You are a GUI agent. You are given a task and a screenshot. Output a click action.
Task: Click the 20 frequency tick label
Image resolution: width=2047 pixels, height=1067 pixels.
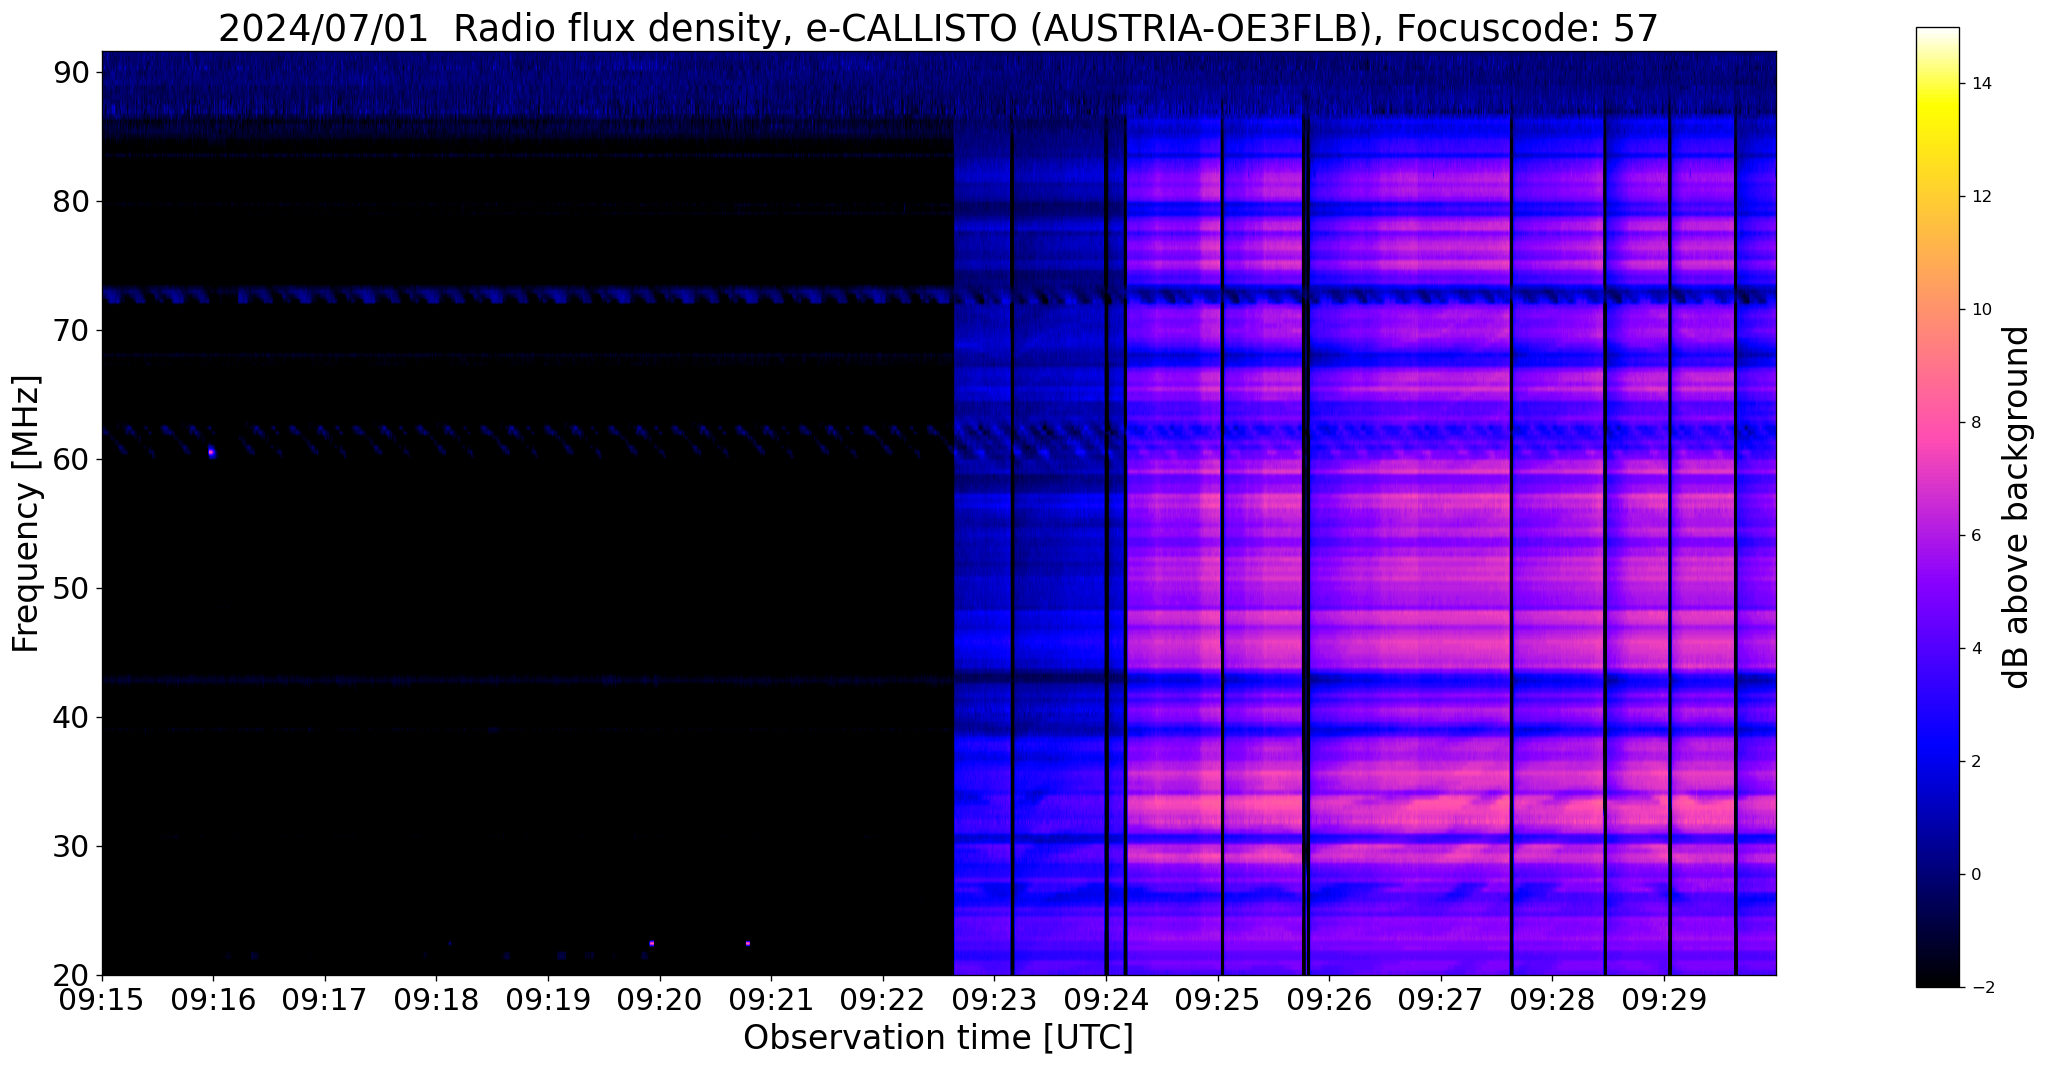click(x=70, y=975)
